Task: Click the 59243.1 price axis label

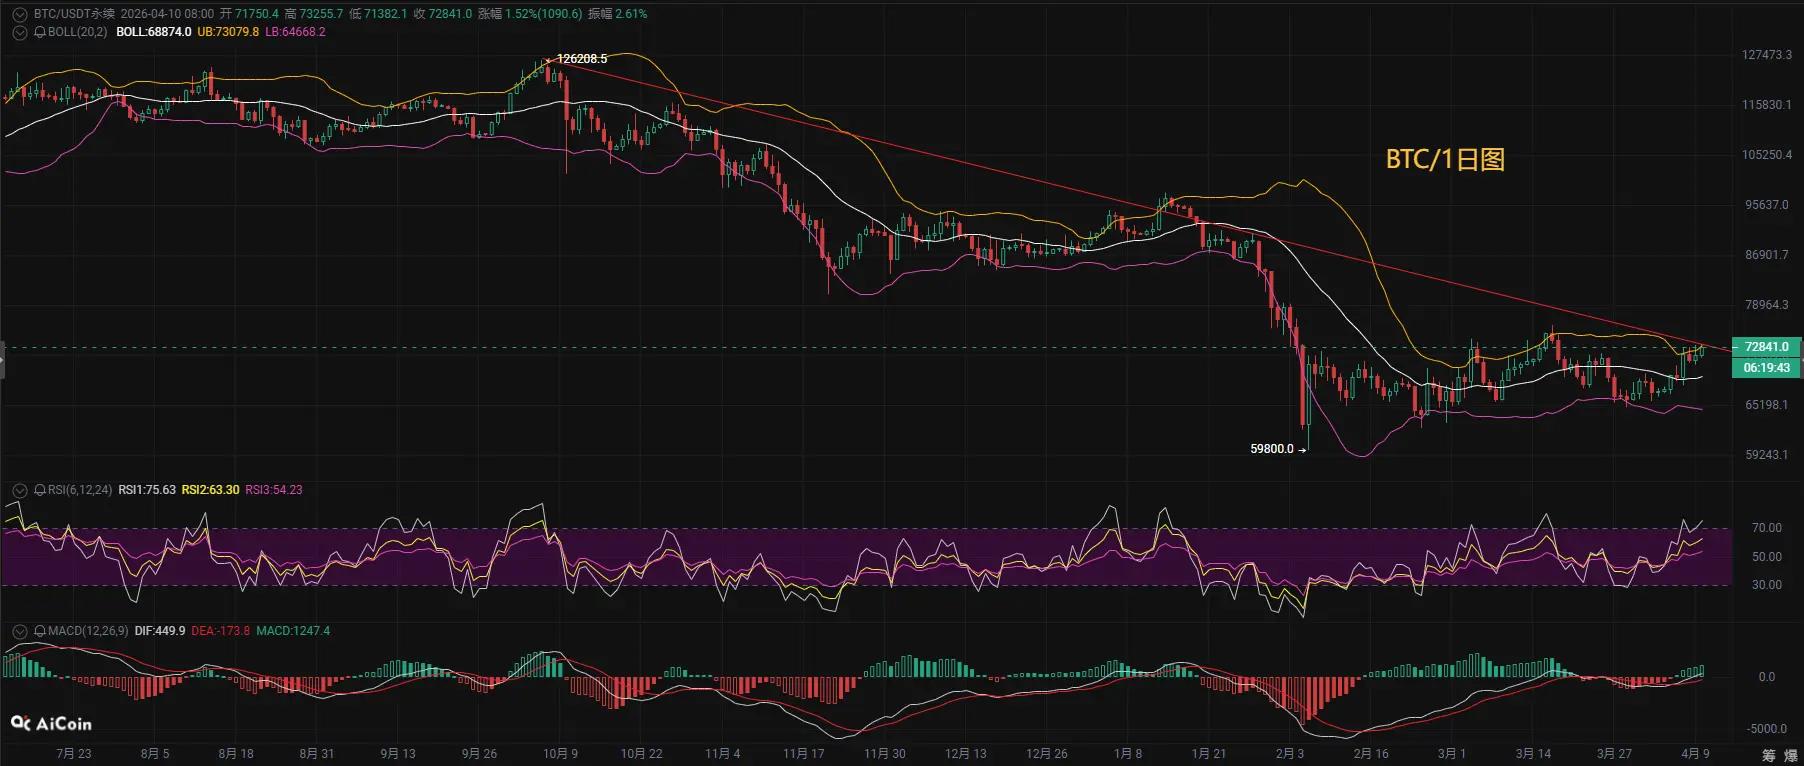Action: pos(1767,455)
